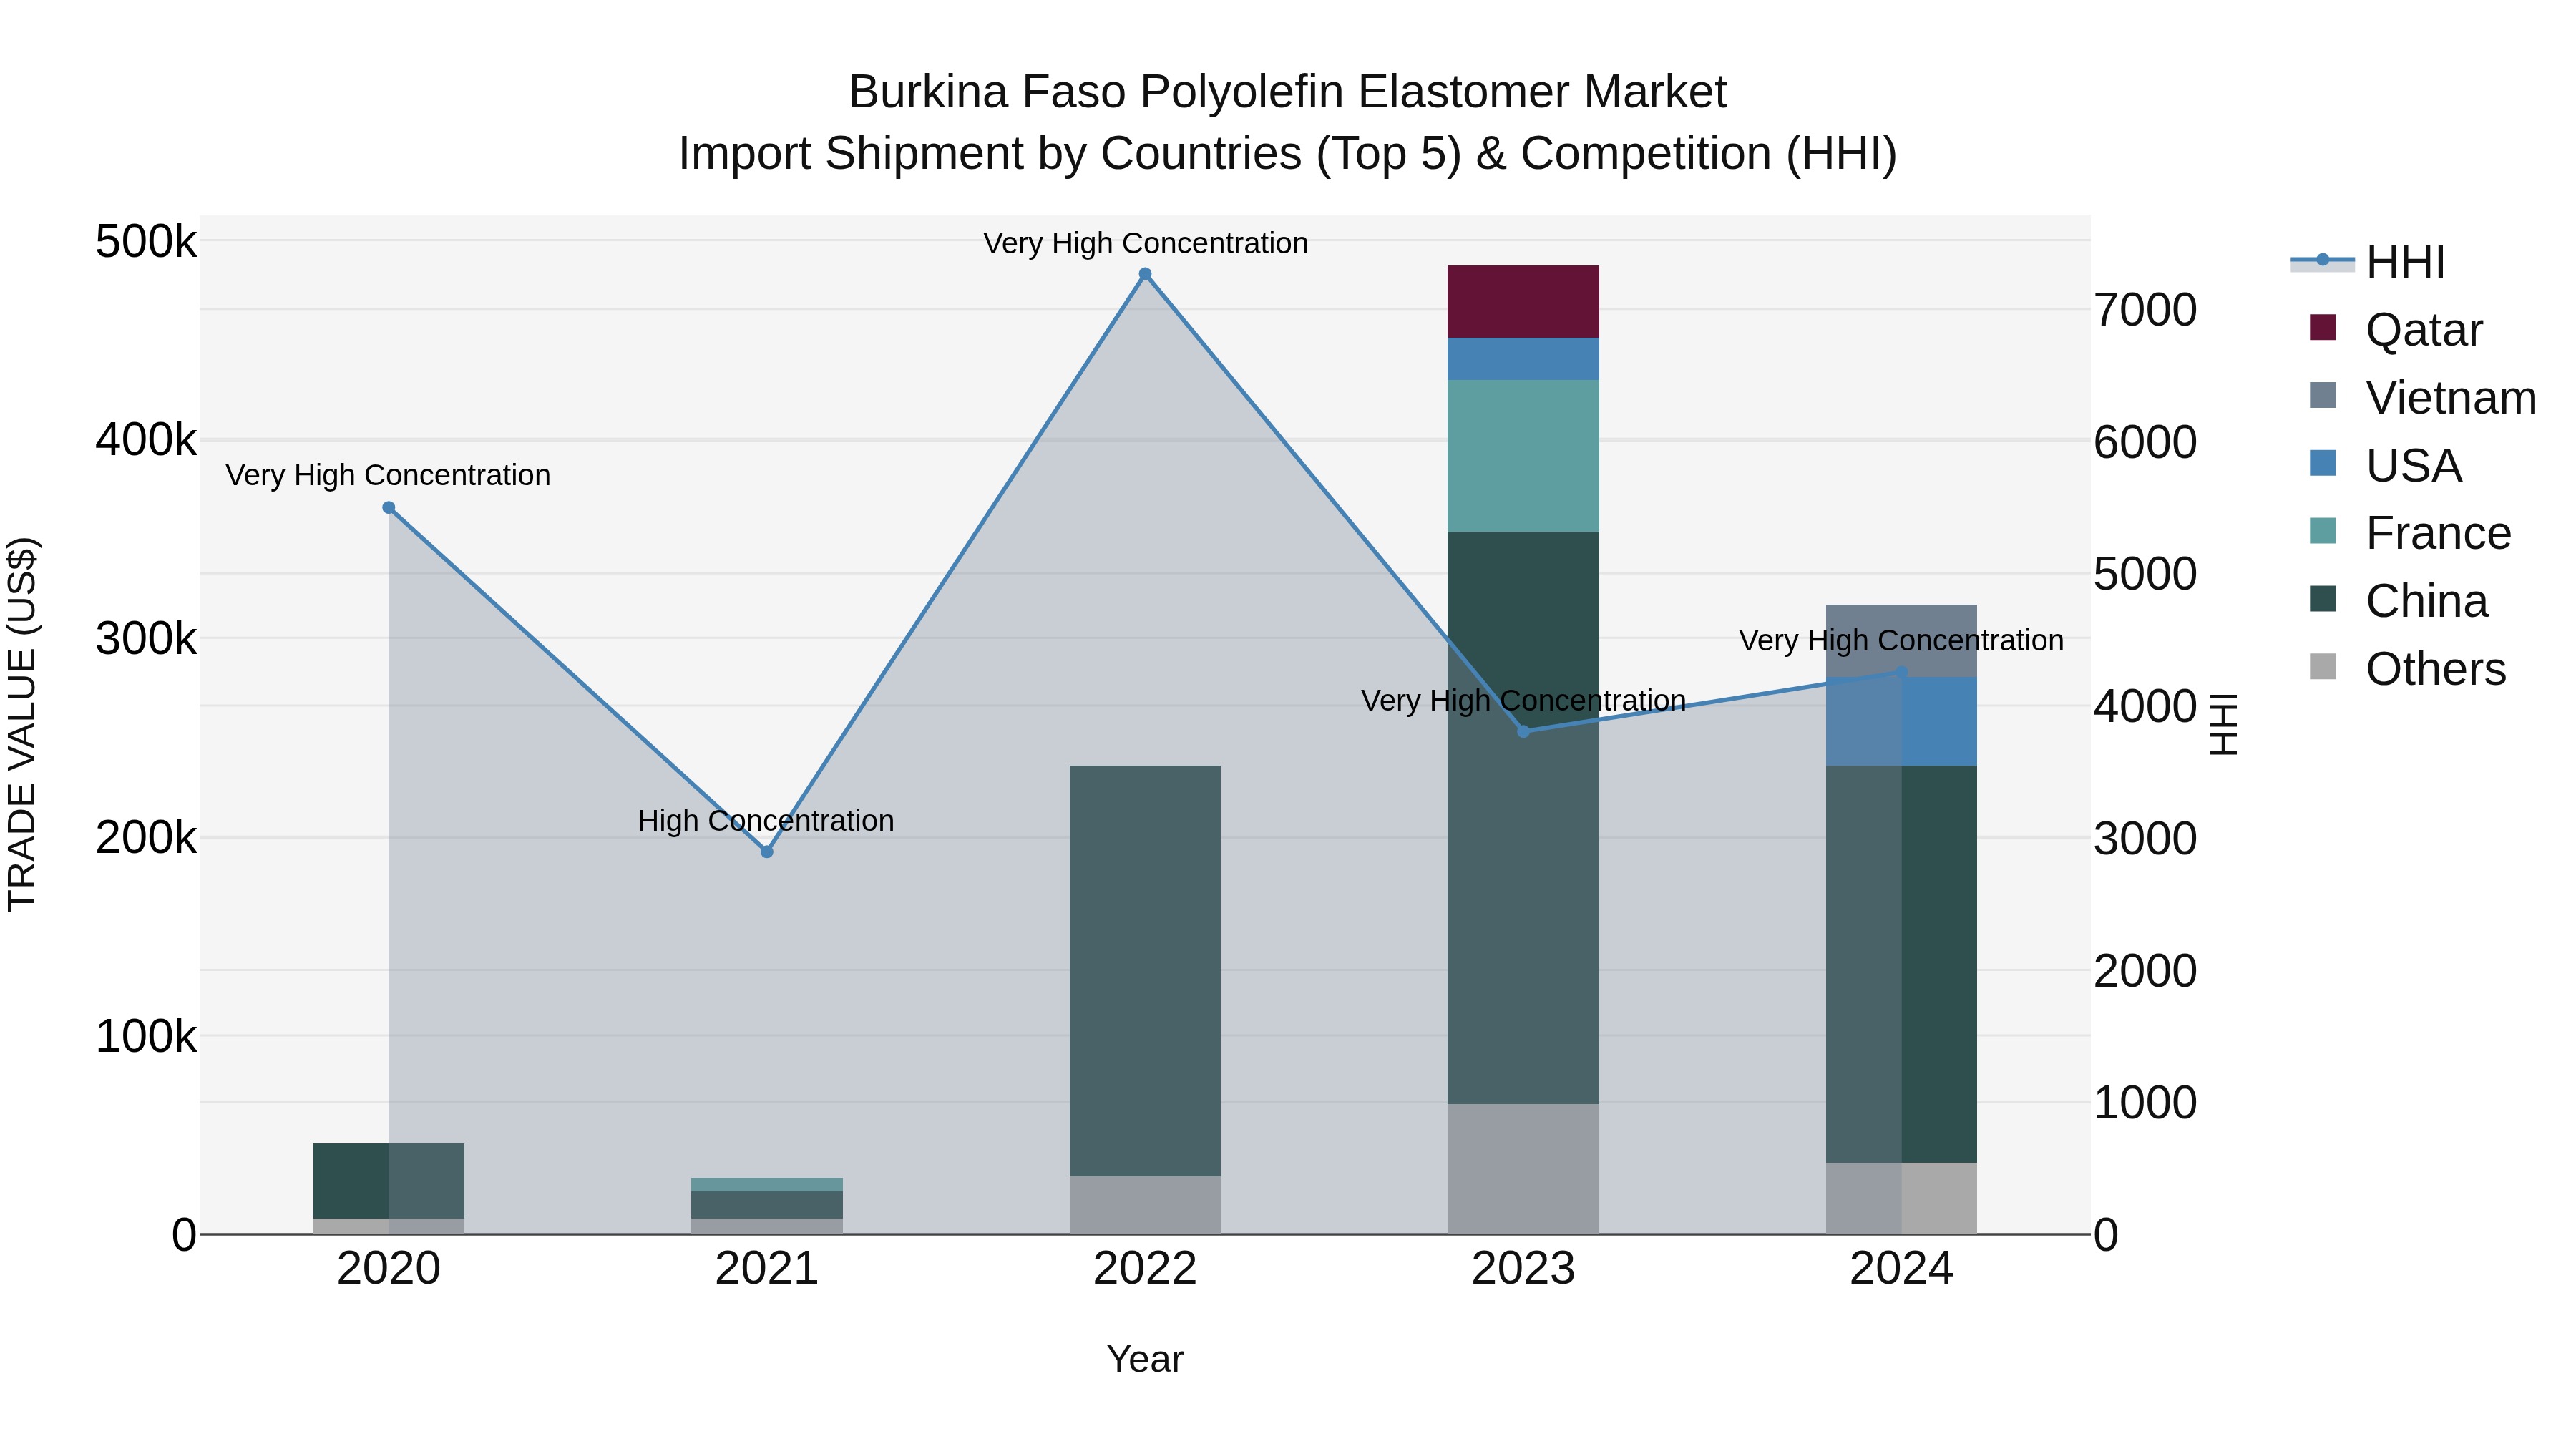Click the 5000 right HHI axis tick

[2145, 574]
